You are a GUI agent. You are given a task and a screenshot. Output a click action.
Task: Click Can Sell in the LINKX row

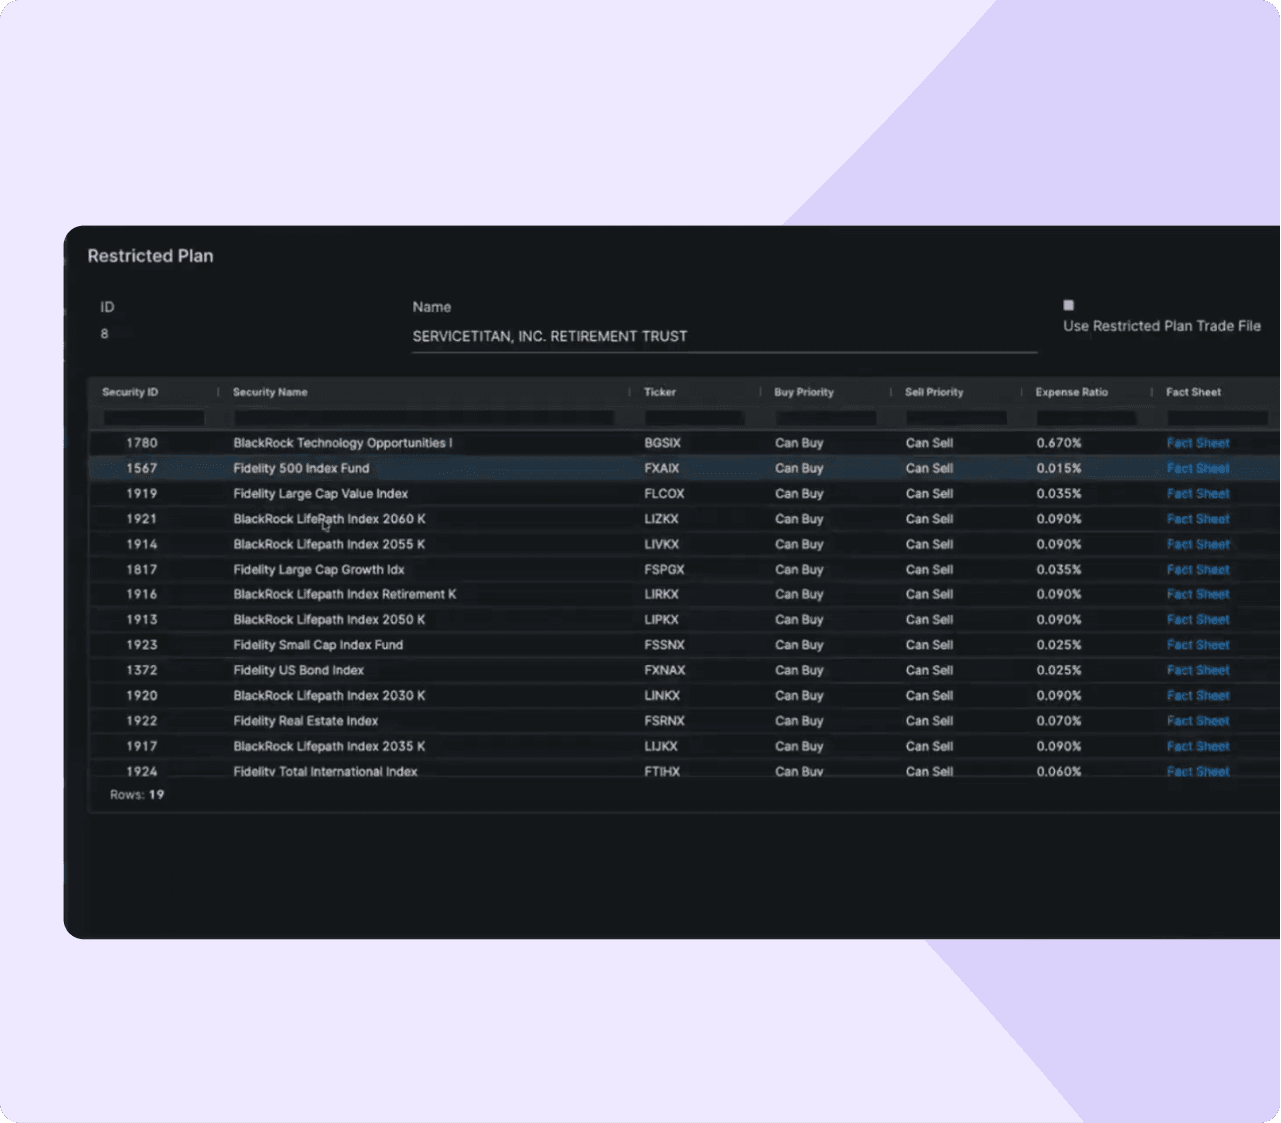click(929, 696)
